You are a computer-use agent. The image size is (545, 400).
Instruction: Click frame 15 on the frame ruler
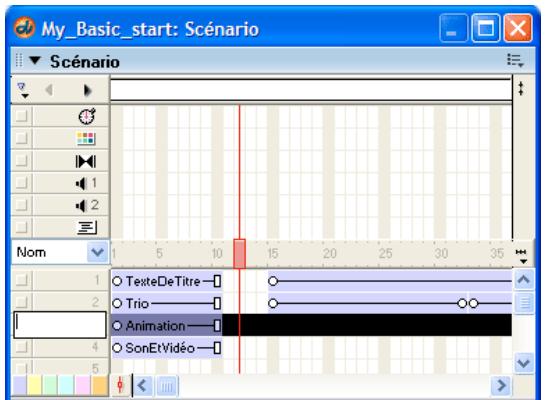pos(273,254)
